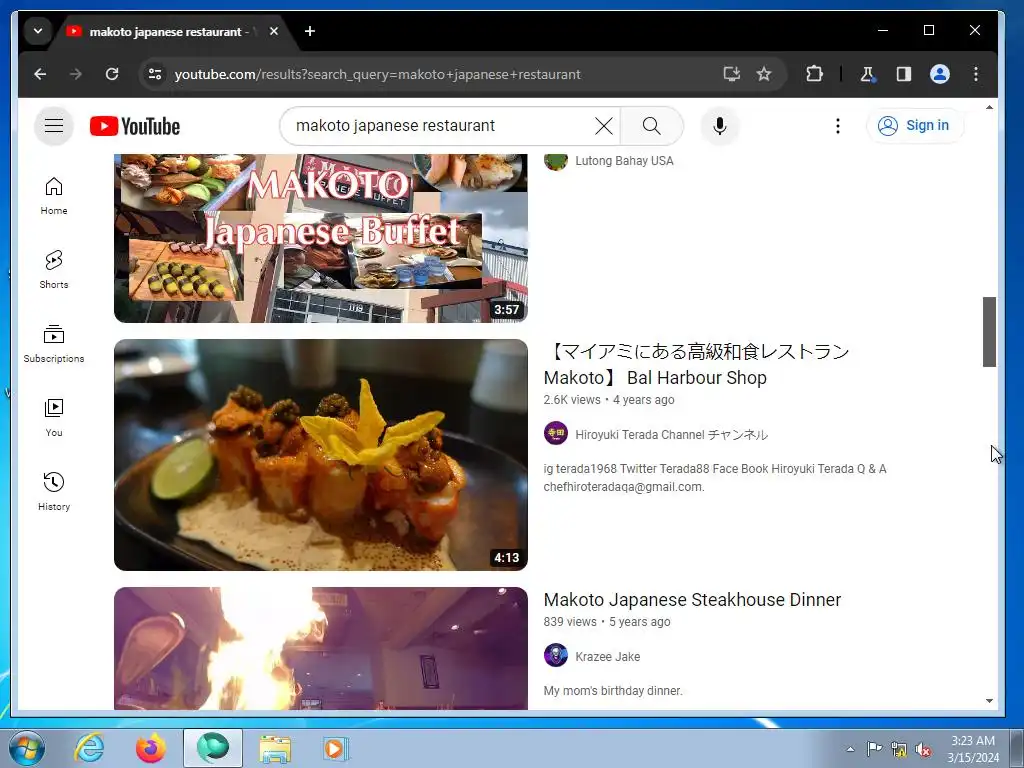Click '2.6K views' text

571,400
